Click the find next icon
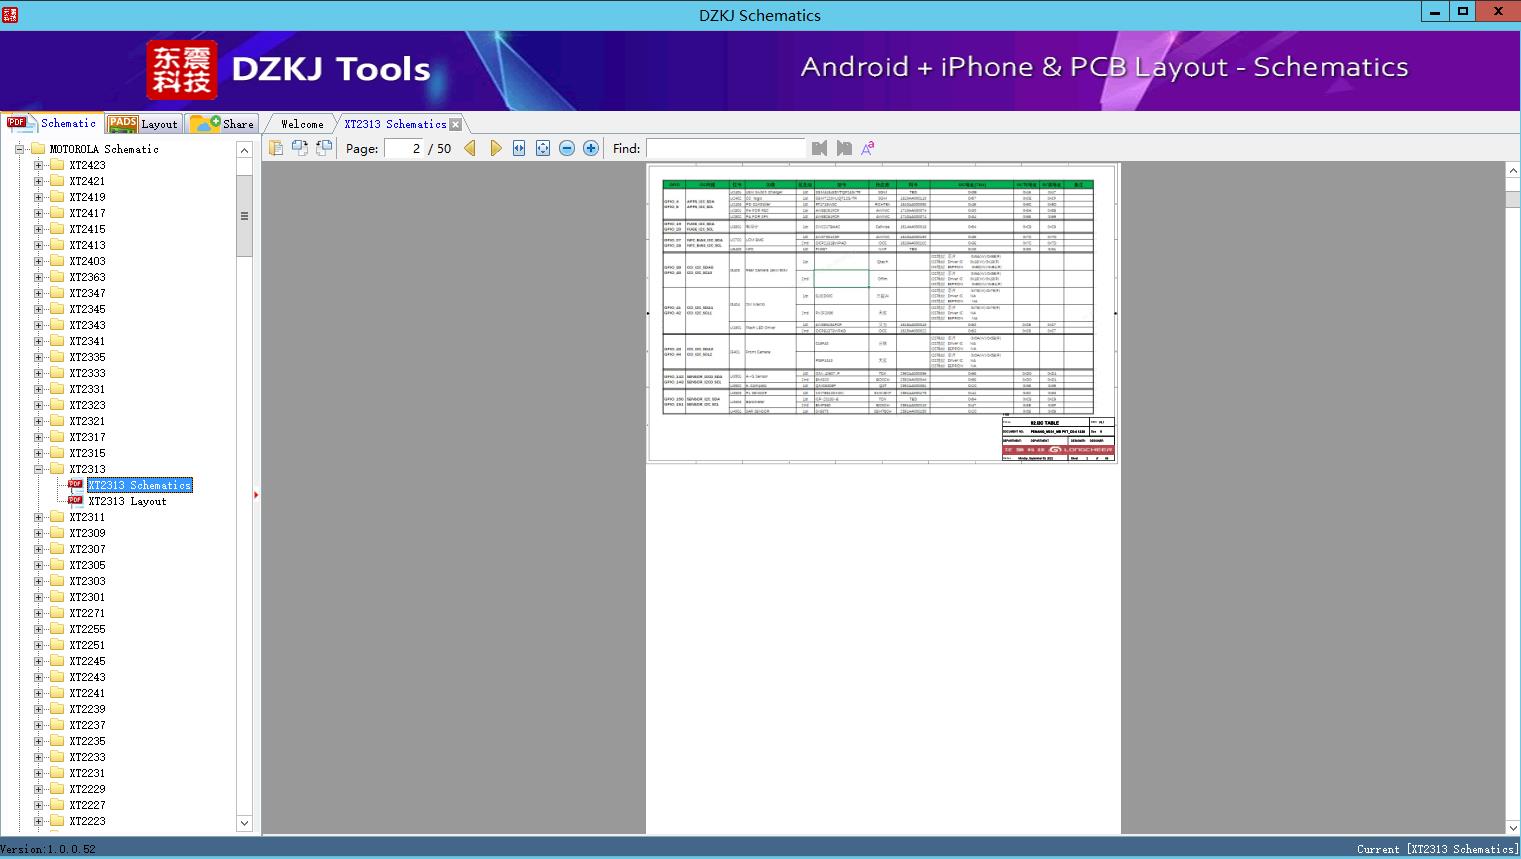 [x=844, y=148]
